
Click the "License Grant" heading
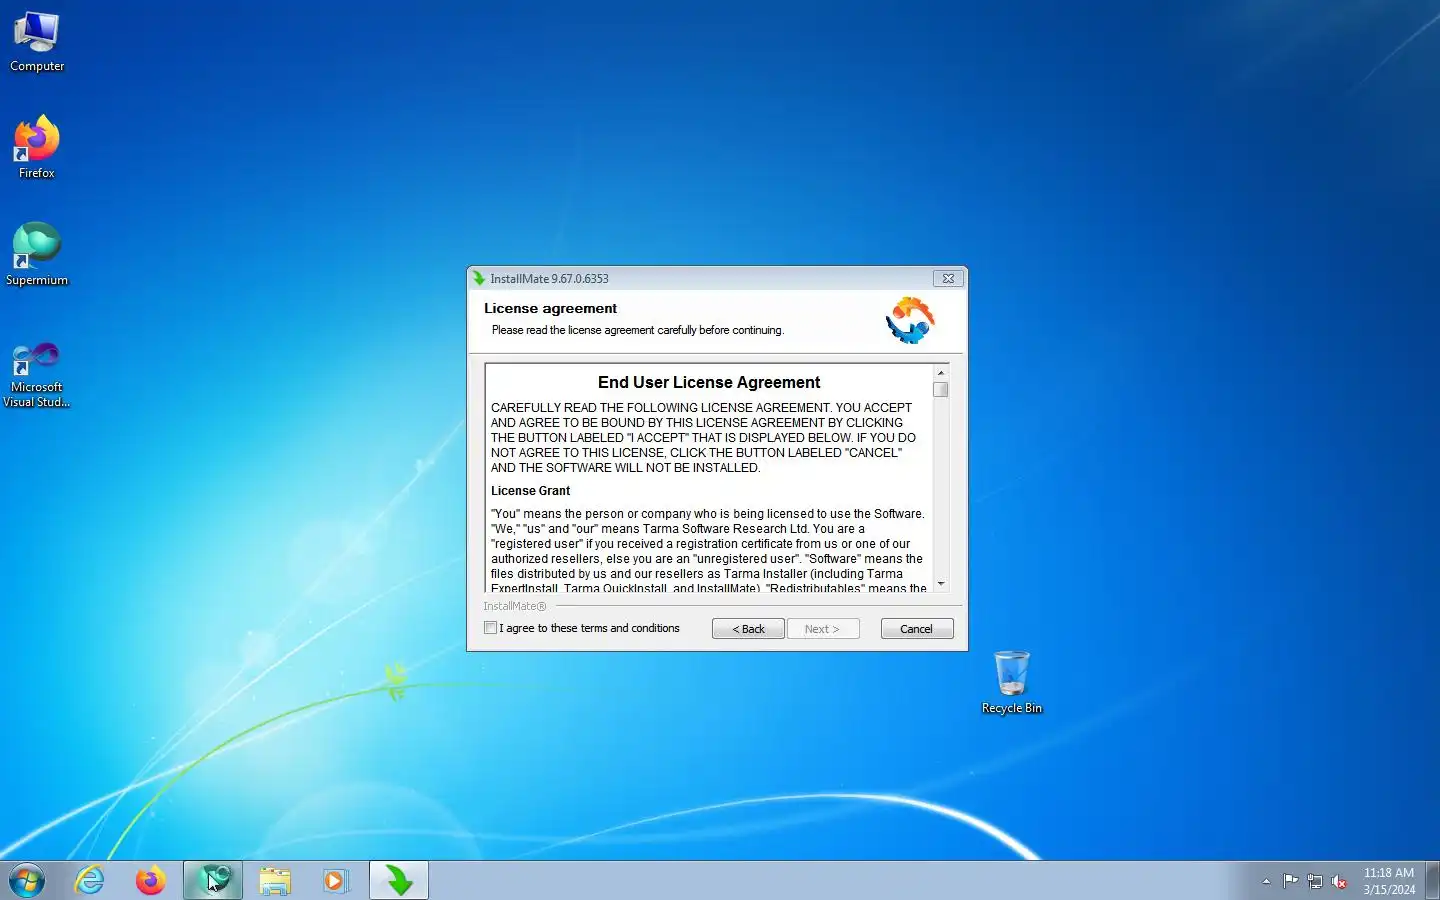tap(530, 491)
